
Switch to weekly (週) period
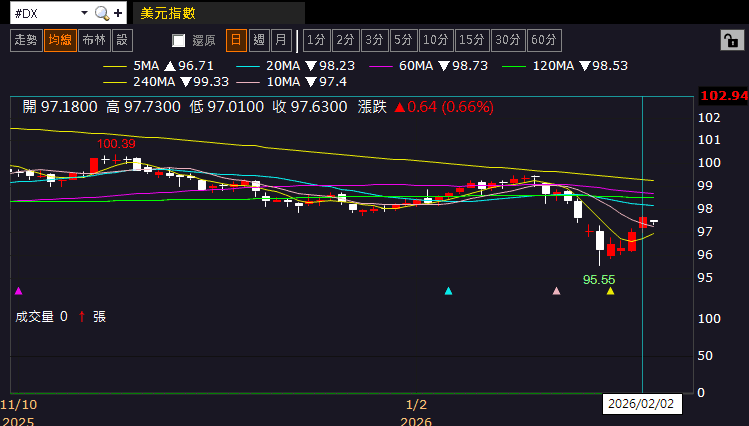tap(259, 40)
